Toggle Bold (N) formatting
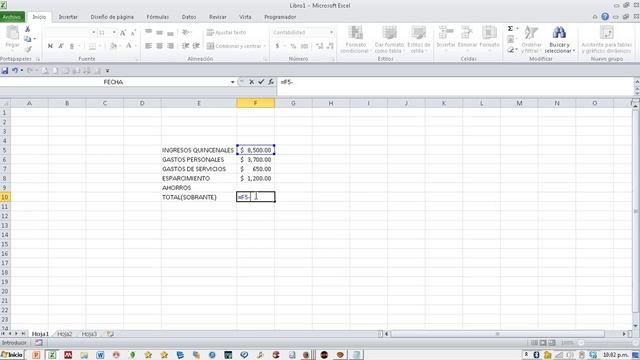This screenshot has width=640, height=360. coord(50,46)
